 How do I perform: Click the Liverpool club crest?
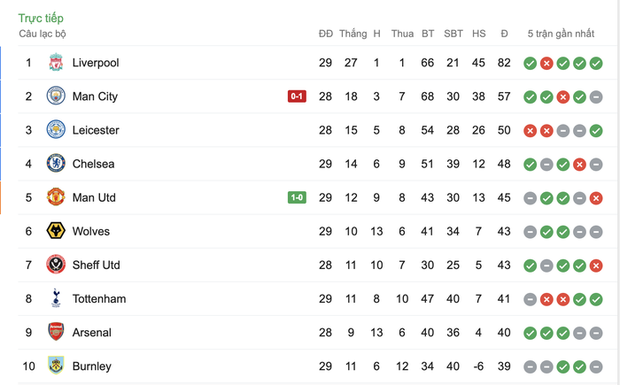tap(56, 62)
